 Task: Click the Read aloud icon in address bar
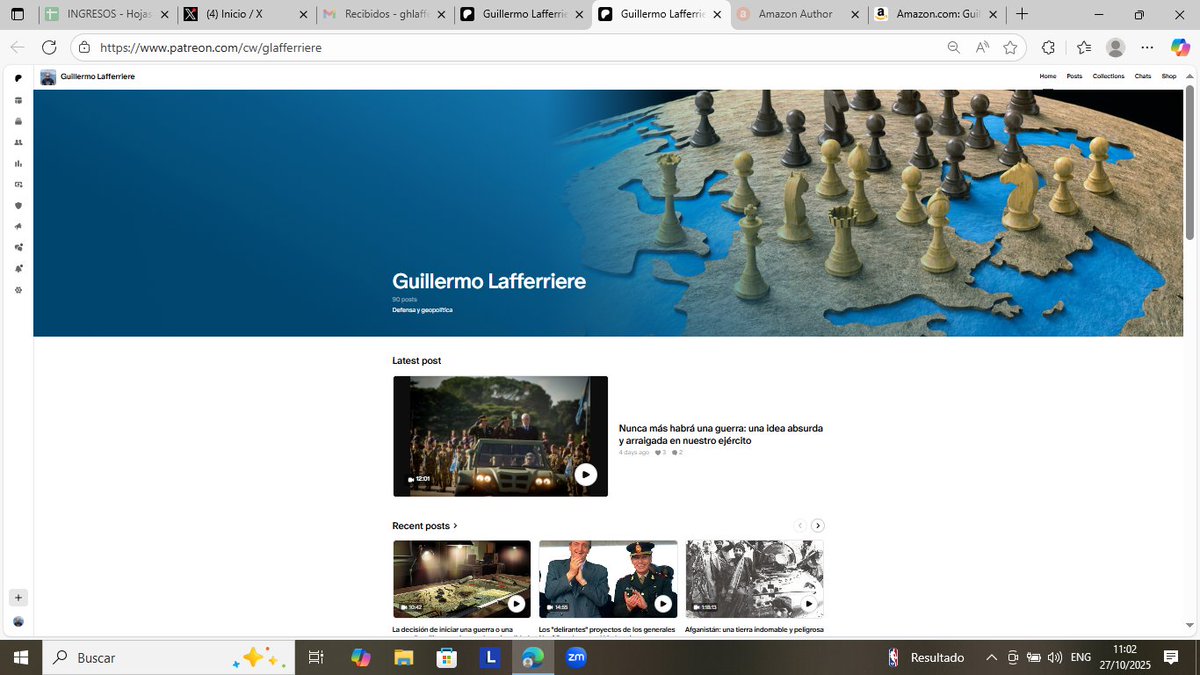(982, 47)
